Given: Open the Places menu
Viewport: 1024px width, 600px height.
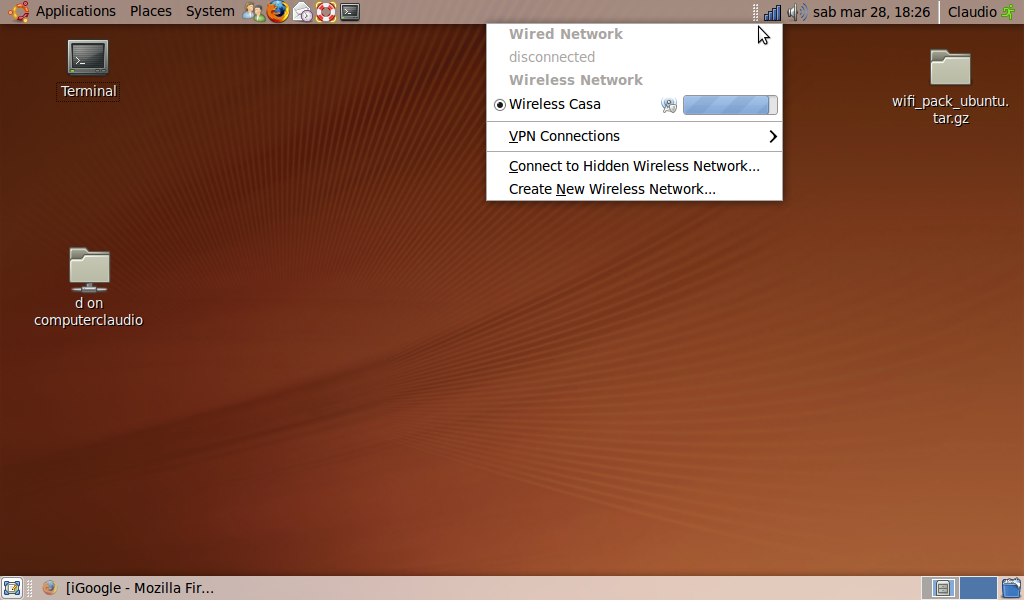Looking at the screenshot, I should pyautogui.click(x=151, y=11).
